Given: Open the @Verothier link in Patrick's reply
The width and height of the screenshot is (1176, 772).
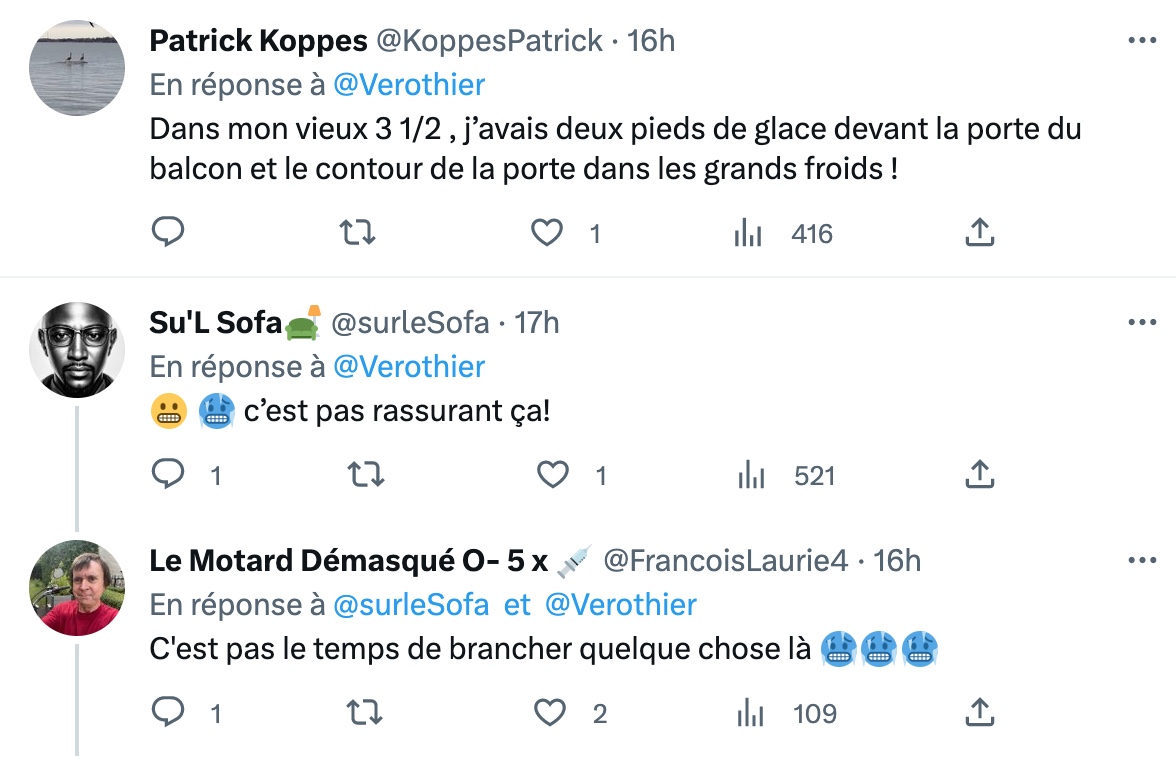Looking at the screenshot, I should [409, 85].
